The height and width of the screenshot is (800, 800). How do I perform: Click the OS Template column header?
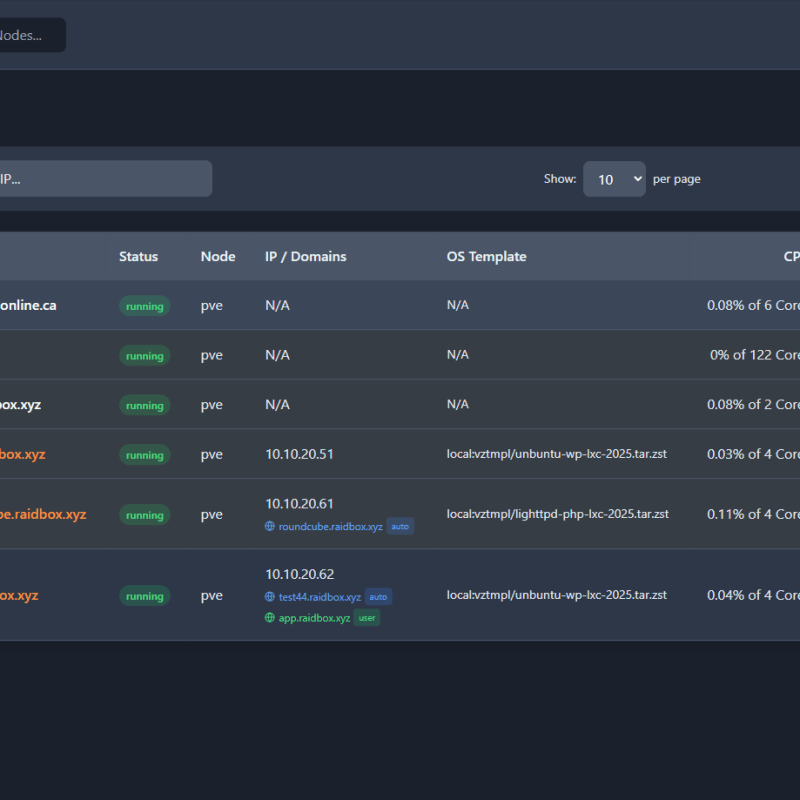point(486,256)
